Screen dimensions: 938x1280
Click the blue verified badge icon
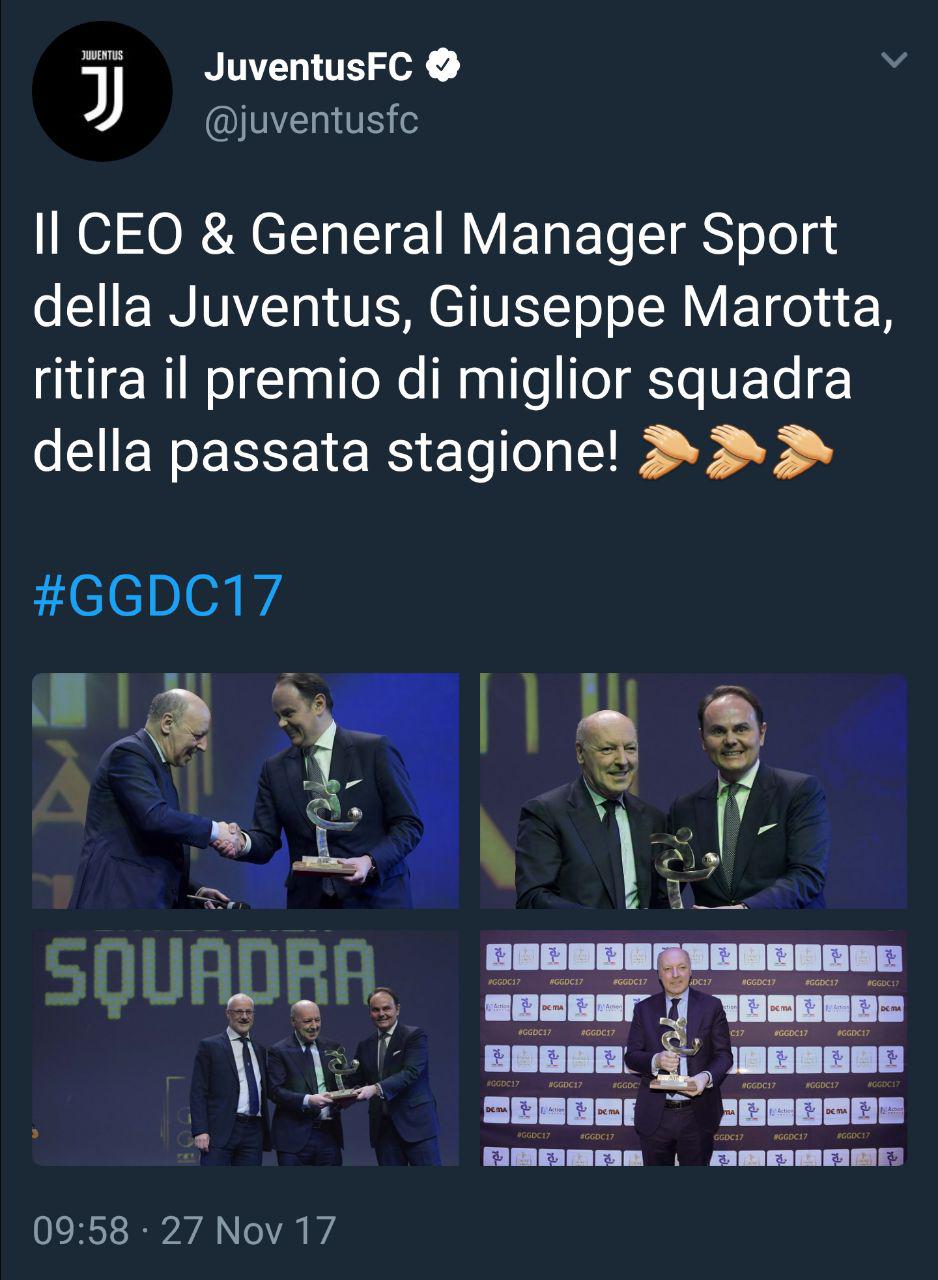(443, 67)
